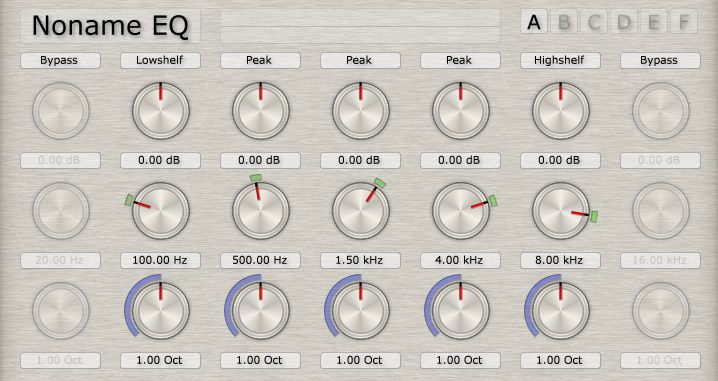Click the disabled gain knob of the 16.00 kHz band

661,110
